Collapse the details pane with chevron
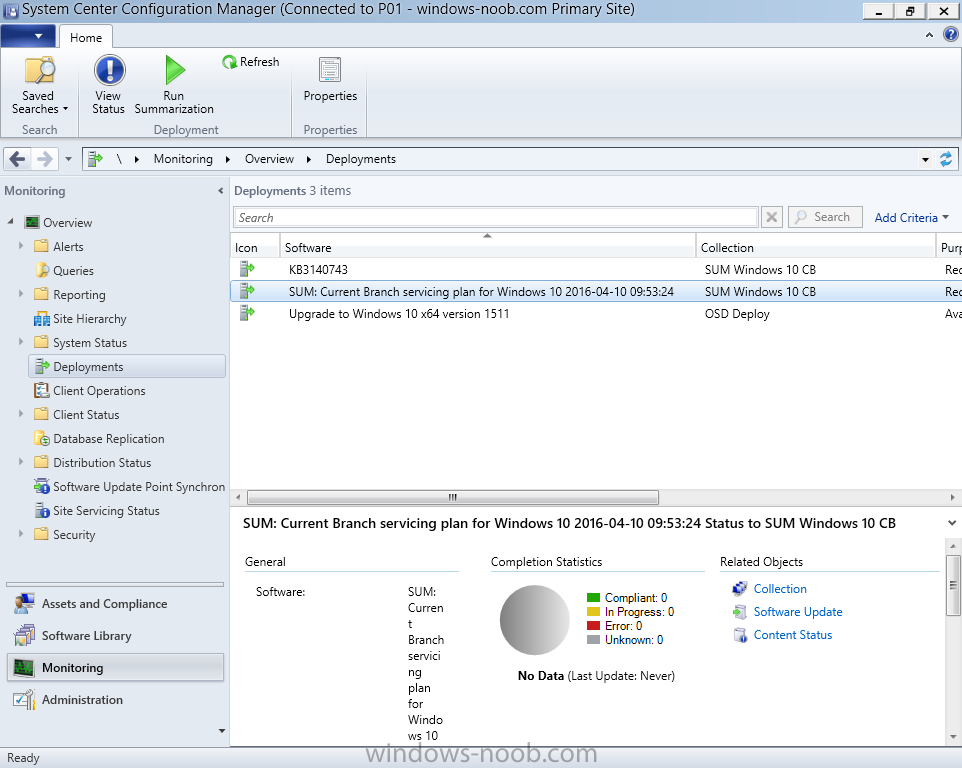The image size is (962, 768). pyautogui.click(x=952, y=523)
